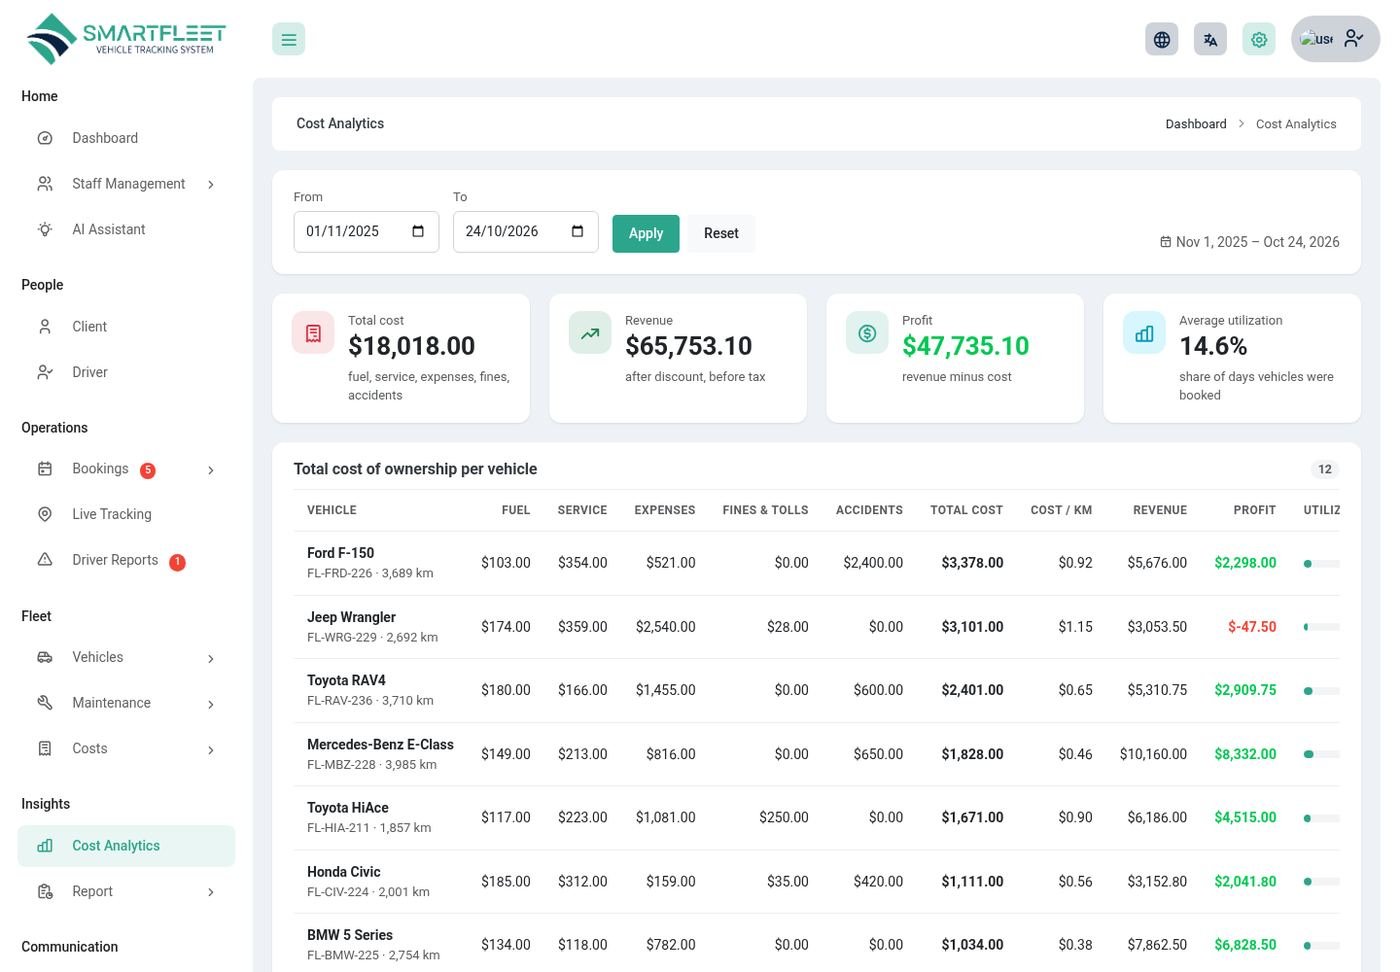Expand the Vehicles submenu
1400x972 pixels.
coord(126,657)
